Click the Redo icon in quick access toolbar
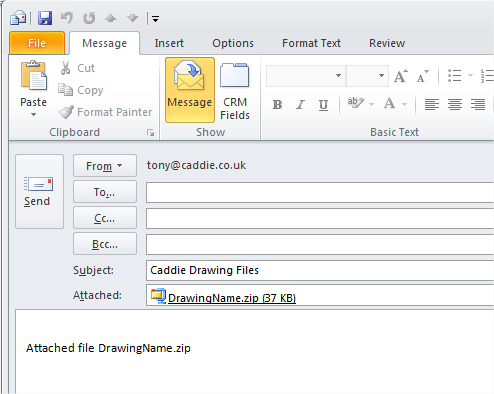 point(89,18)
